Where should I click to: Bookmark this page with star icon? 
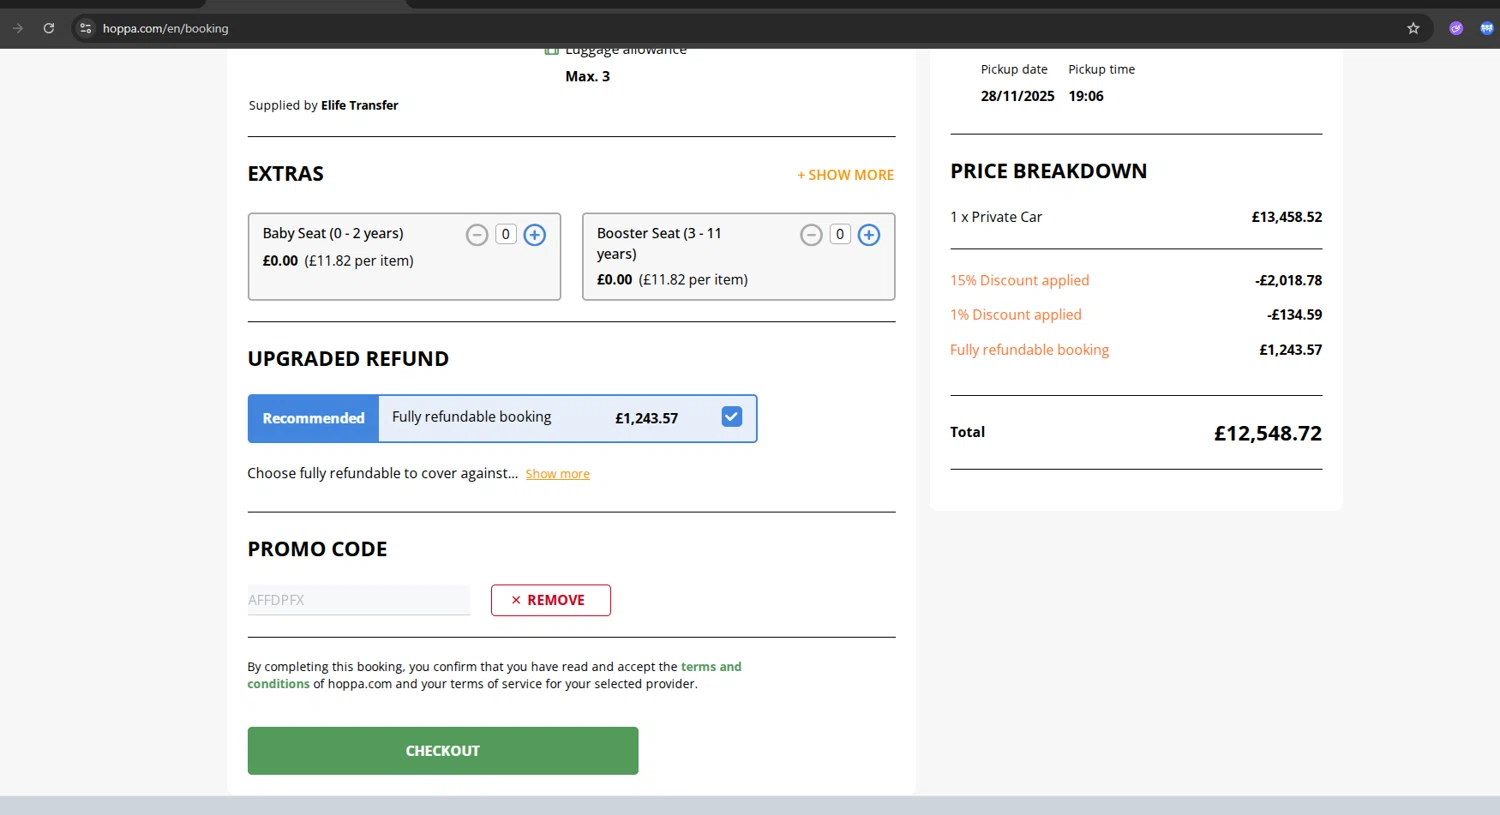tap(1413, 28)
